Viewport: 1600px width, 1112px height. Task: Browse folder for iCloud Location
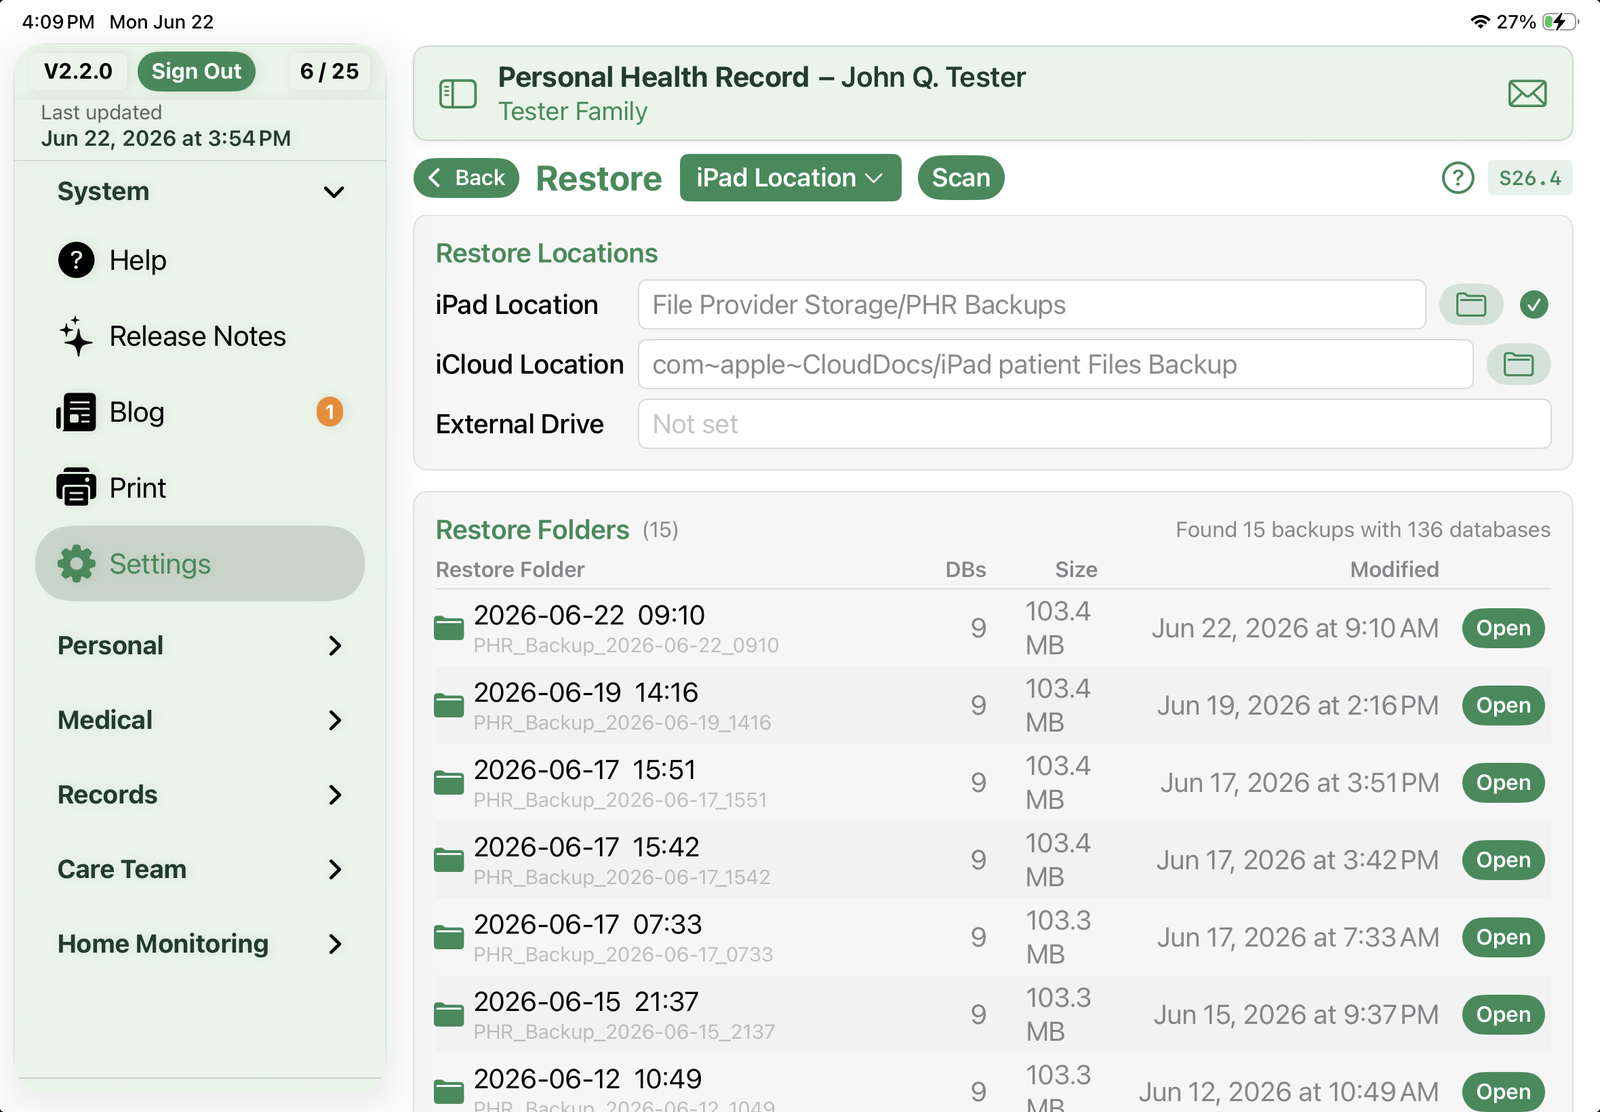click(1518, 365)
